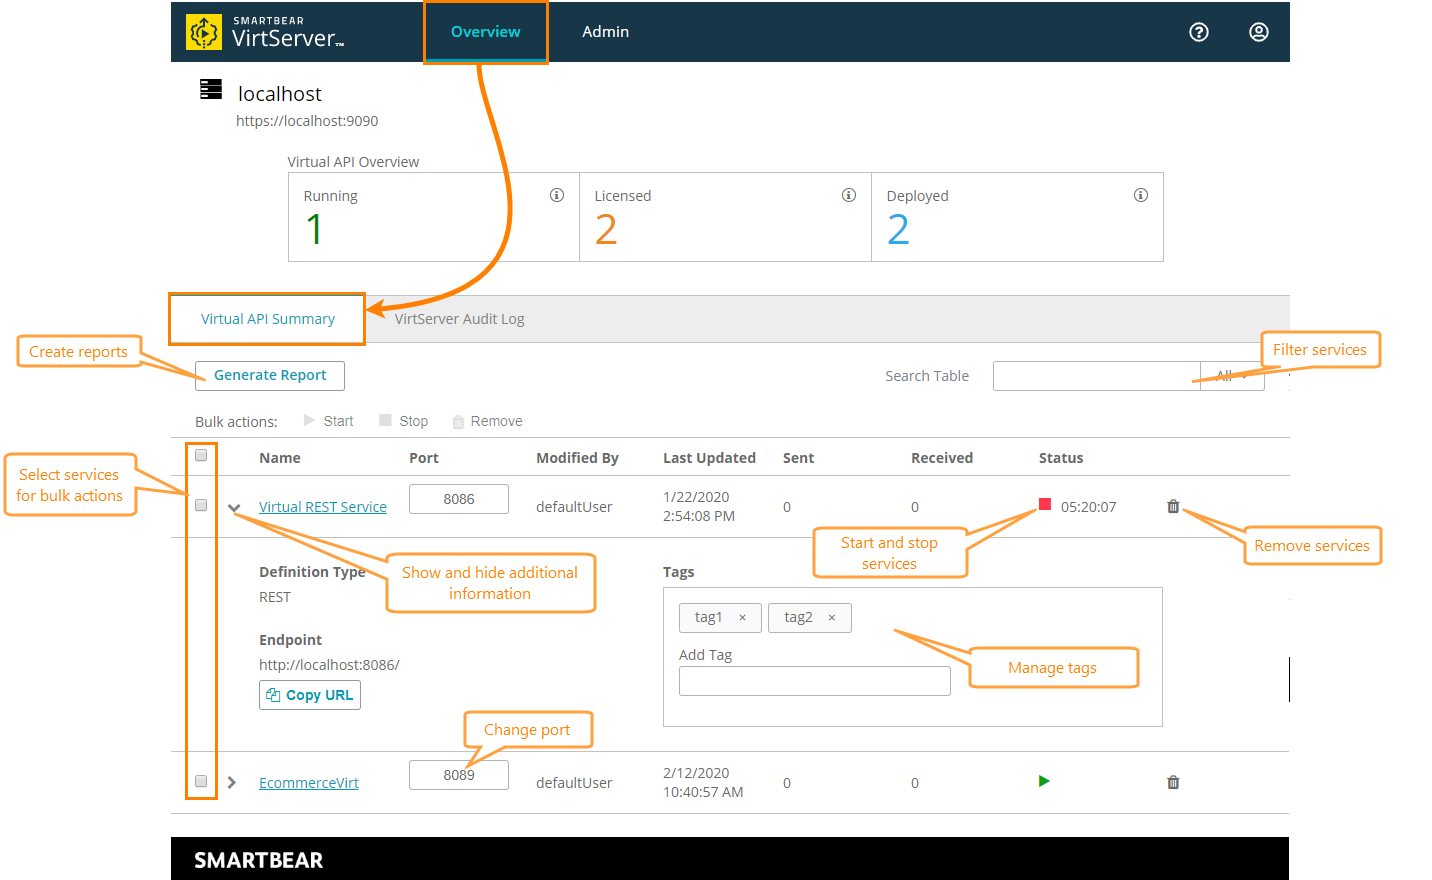Select the Virtual REST Service checkbox

point(201,505)
